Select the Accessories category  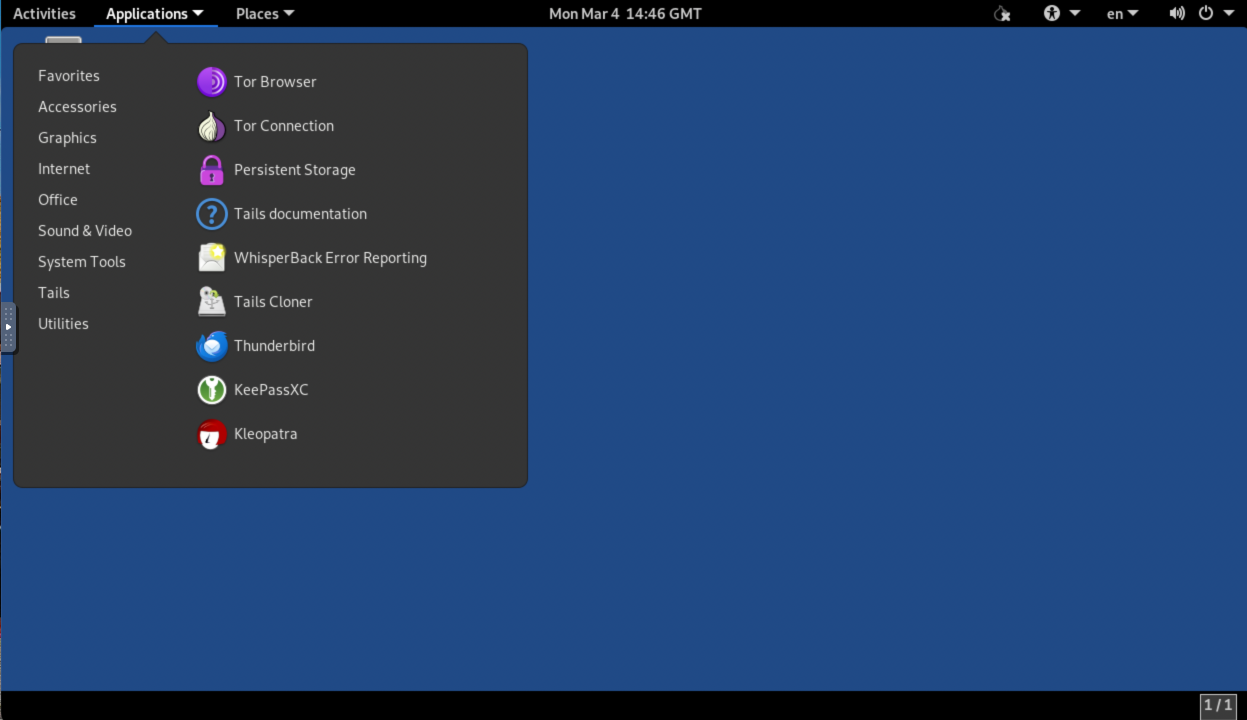coord(77,107)
